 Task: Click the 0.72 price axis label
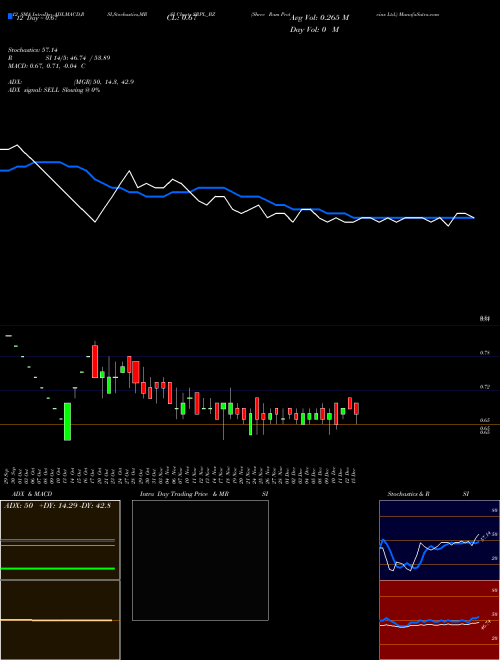point(484,386)
